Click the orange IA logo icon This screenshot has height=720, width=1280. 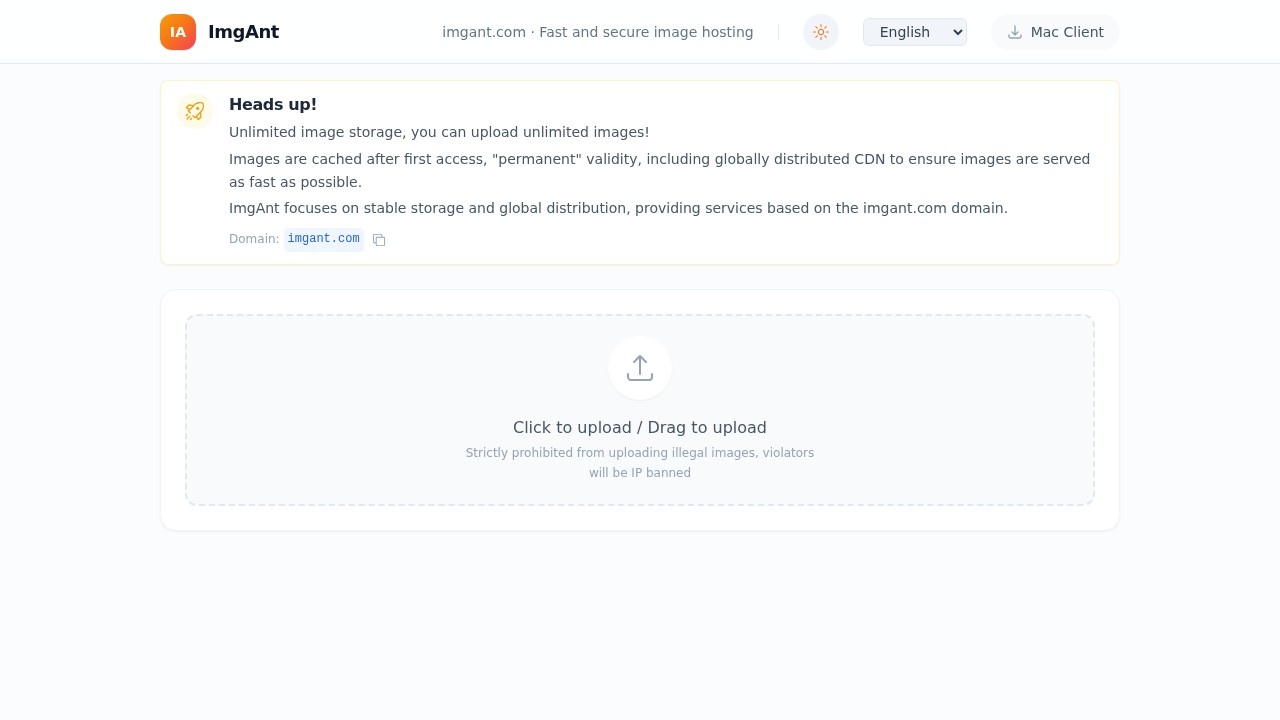point(178,32)
